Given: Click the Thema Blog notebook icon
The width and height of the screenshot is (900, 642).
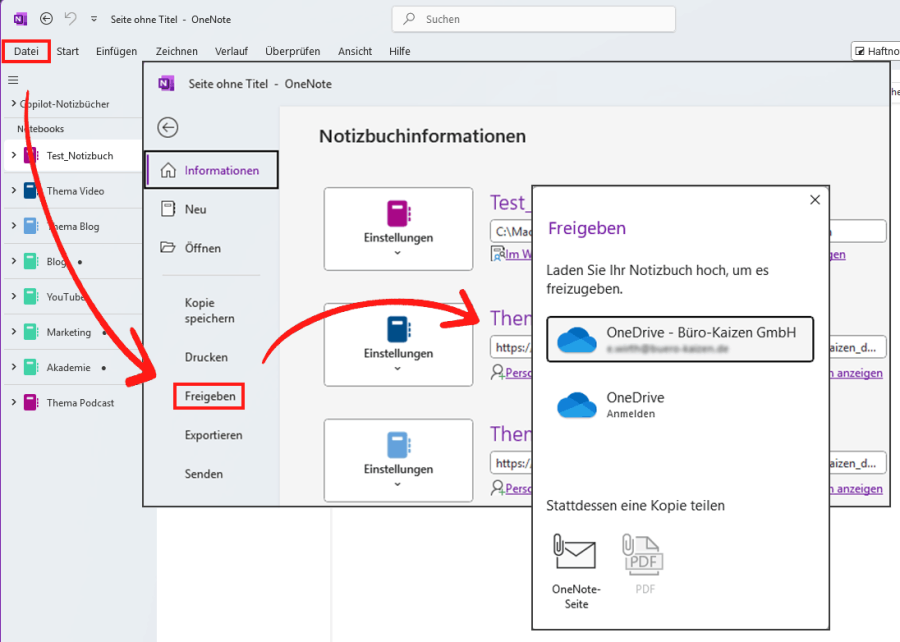Looking at the screenshot, I should [31, 226].
